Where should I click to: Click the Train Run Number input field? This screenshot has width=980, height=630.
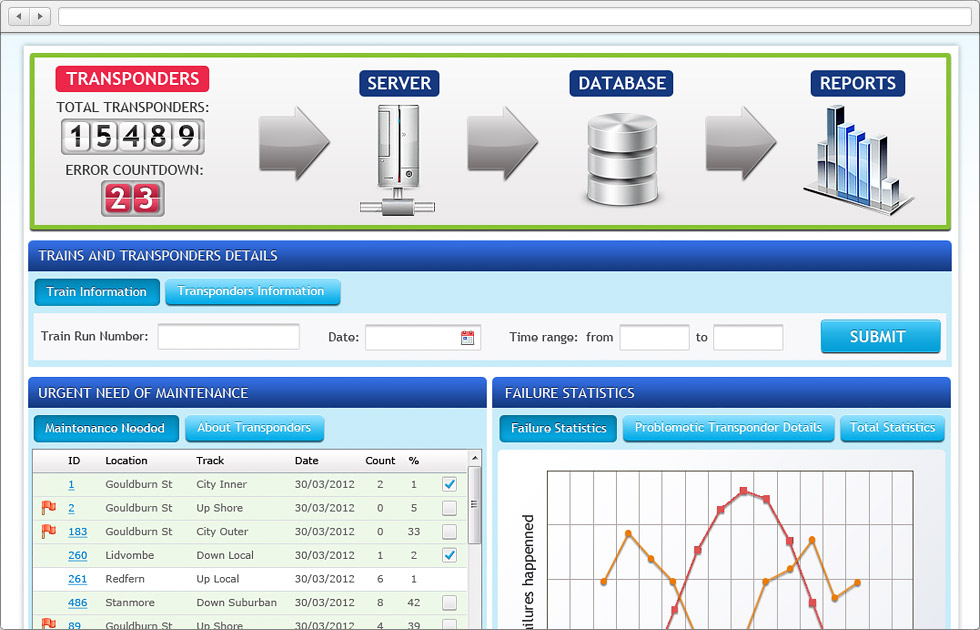229,337
